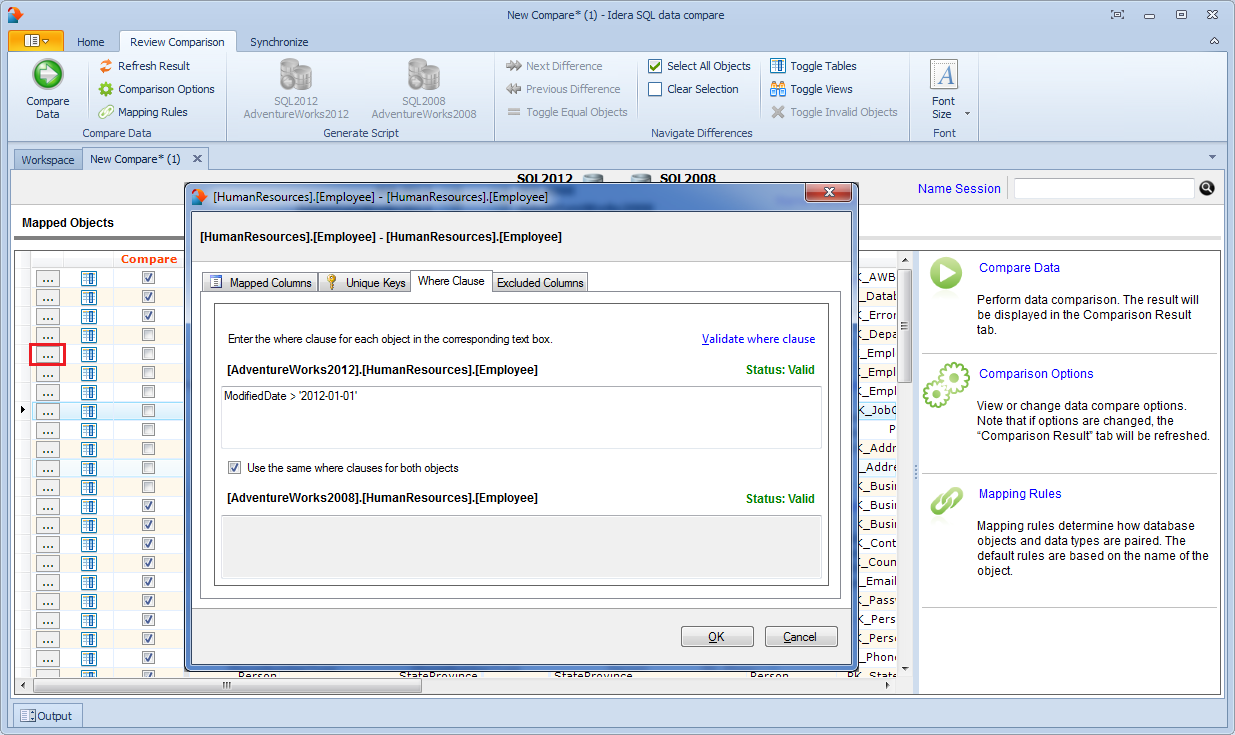This screenshot has width=1235, height=735.
Task: Click the Mapped Objects heading
Action: coord(68,223)
